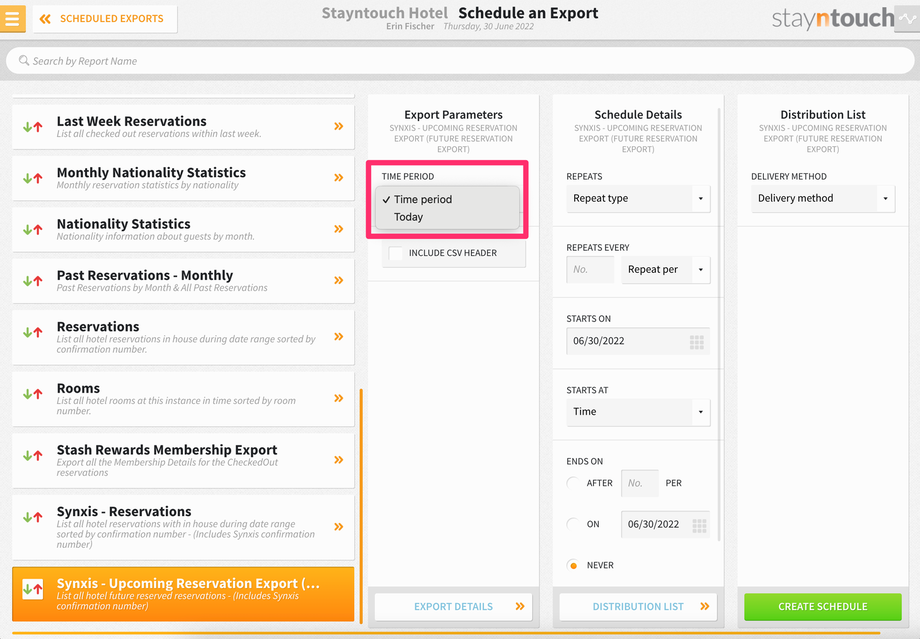Select the Ends On 'On' radio button

pos(573,524)
